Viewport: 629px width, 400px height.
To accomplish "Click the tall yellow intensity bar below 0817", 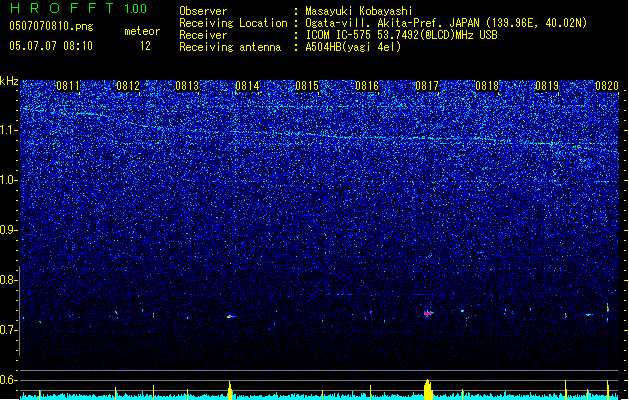I will pos(428,390).
